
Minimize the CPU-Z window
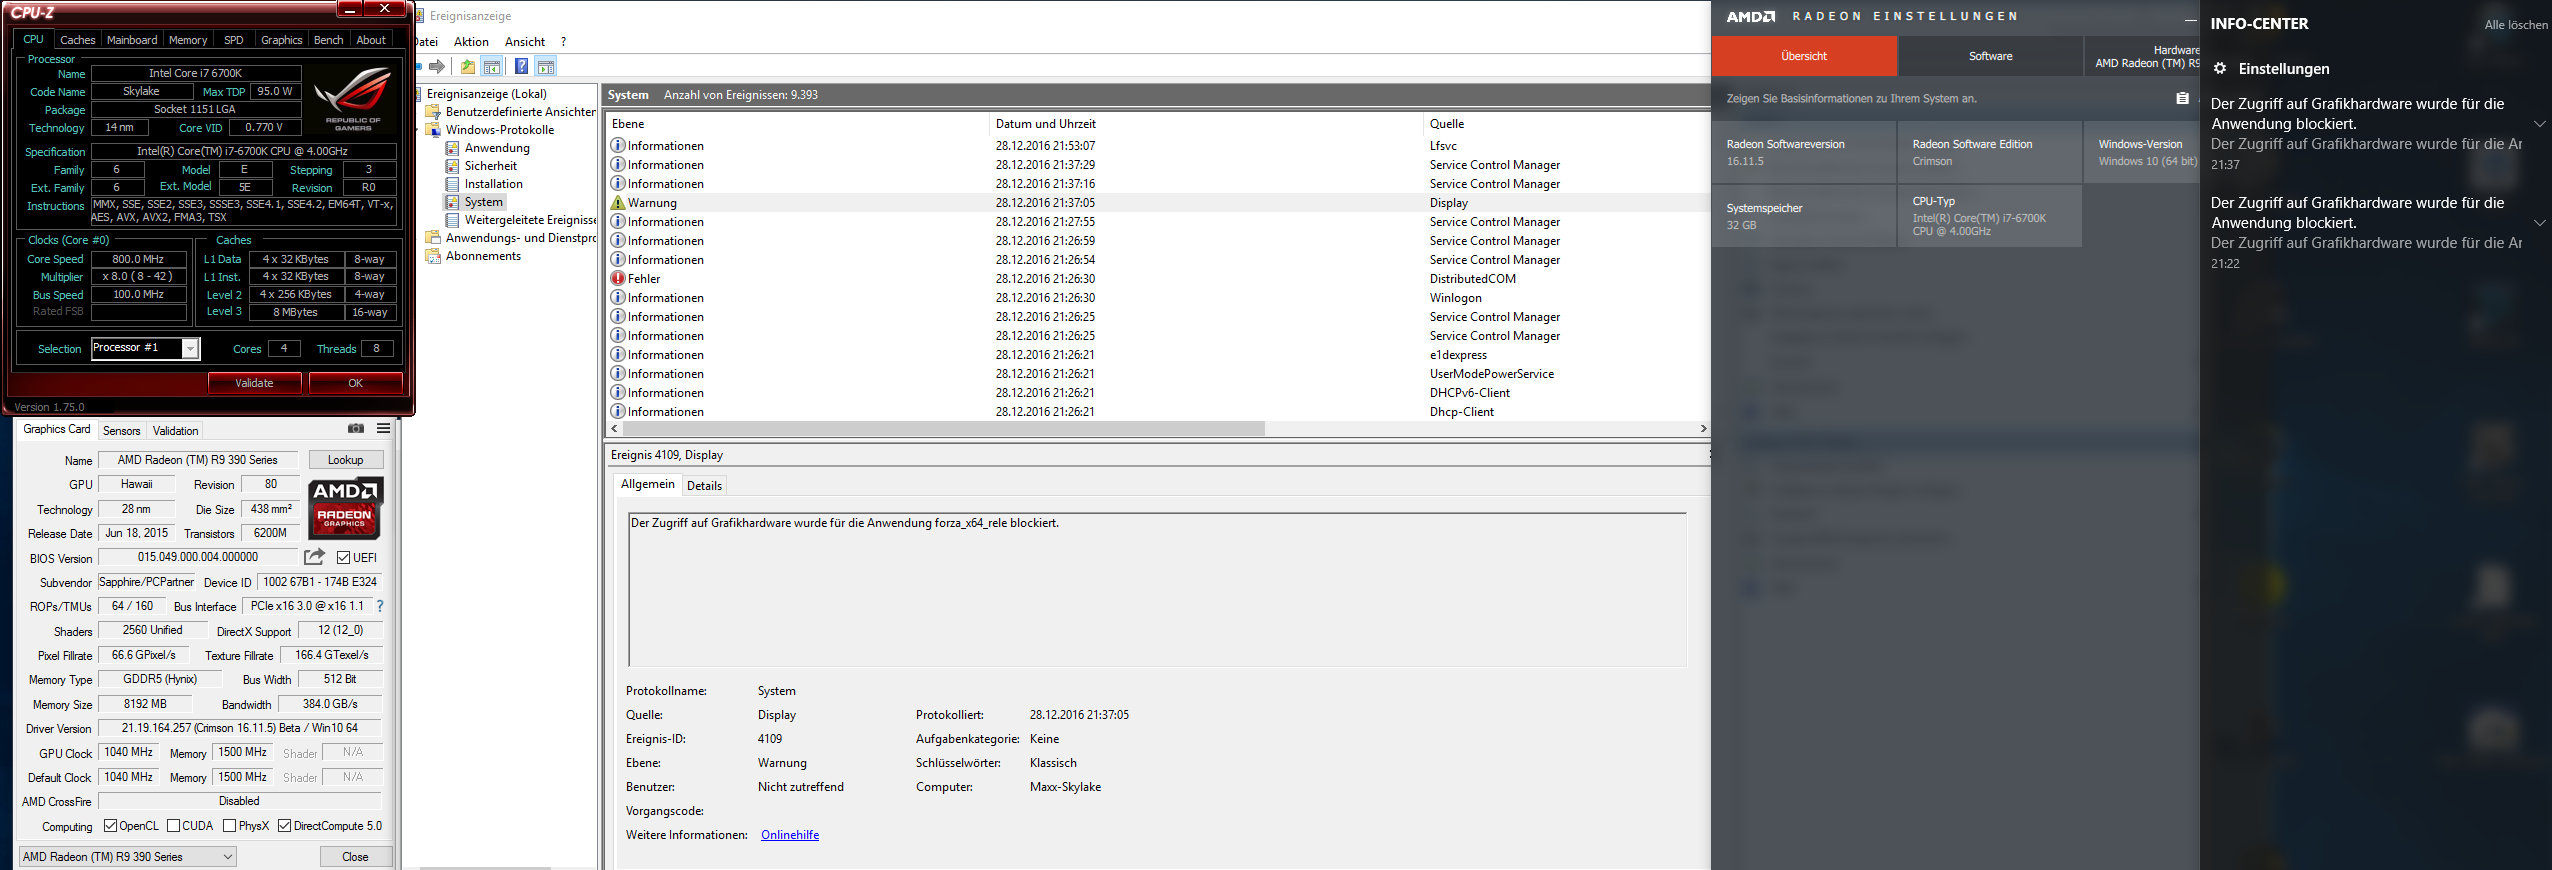349,8
